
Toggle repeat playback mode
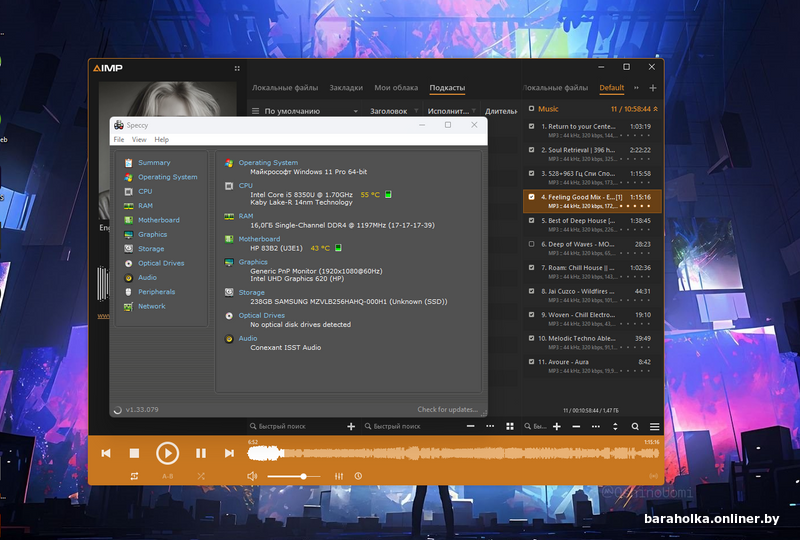(134, 476)
